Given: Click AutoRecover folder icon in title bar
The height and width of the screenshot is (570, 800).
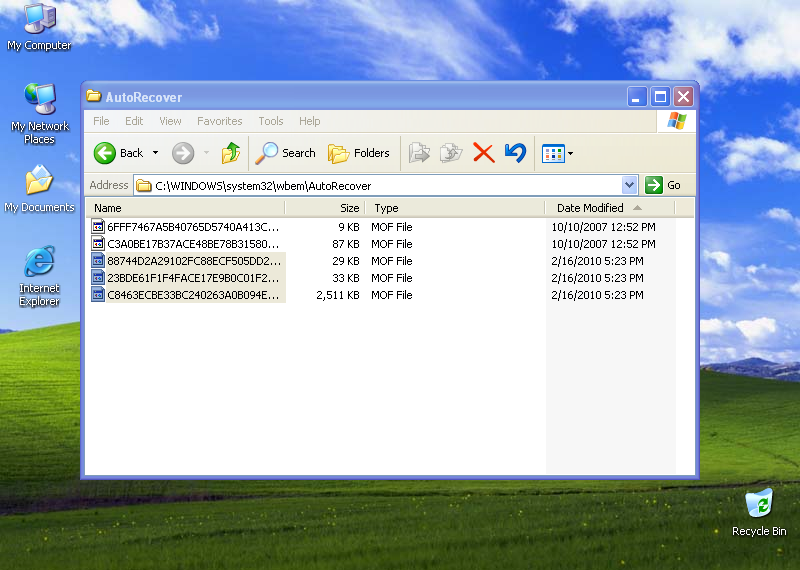Looking at the screenshot, I should (93, 96).
